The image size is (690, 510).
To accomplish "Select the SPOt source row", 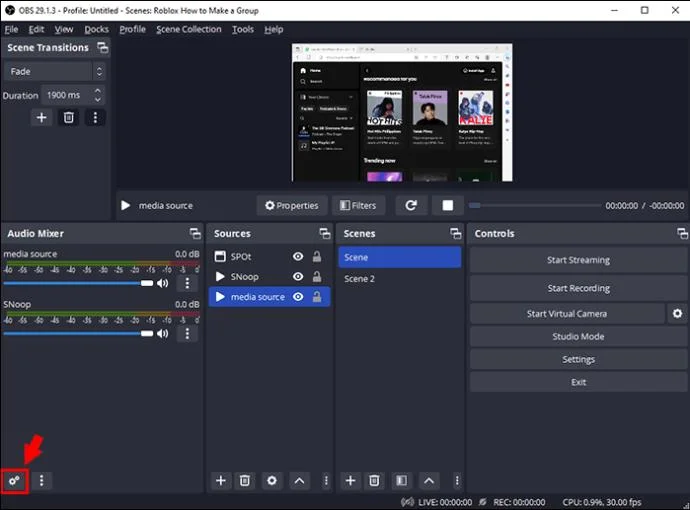I will coord(269,257).
